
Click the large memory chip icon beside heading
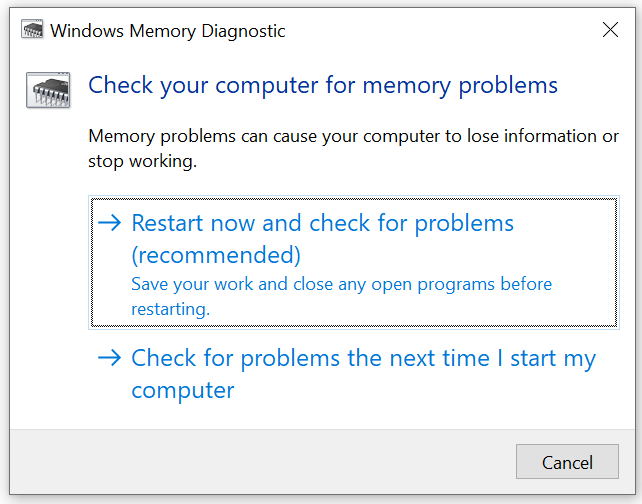pyautogui.click(x=48, y=90)
